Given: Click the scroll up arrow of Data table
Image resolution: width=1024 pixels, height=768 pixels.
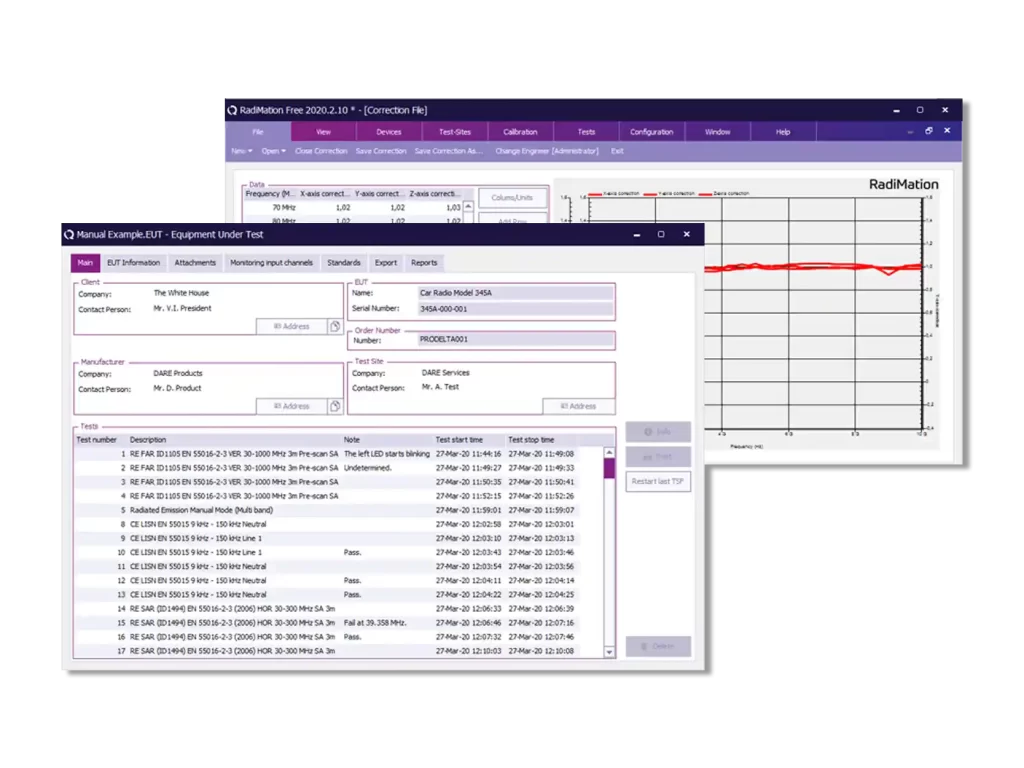Looking at the screenshot, I should (x=468, y=206).
